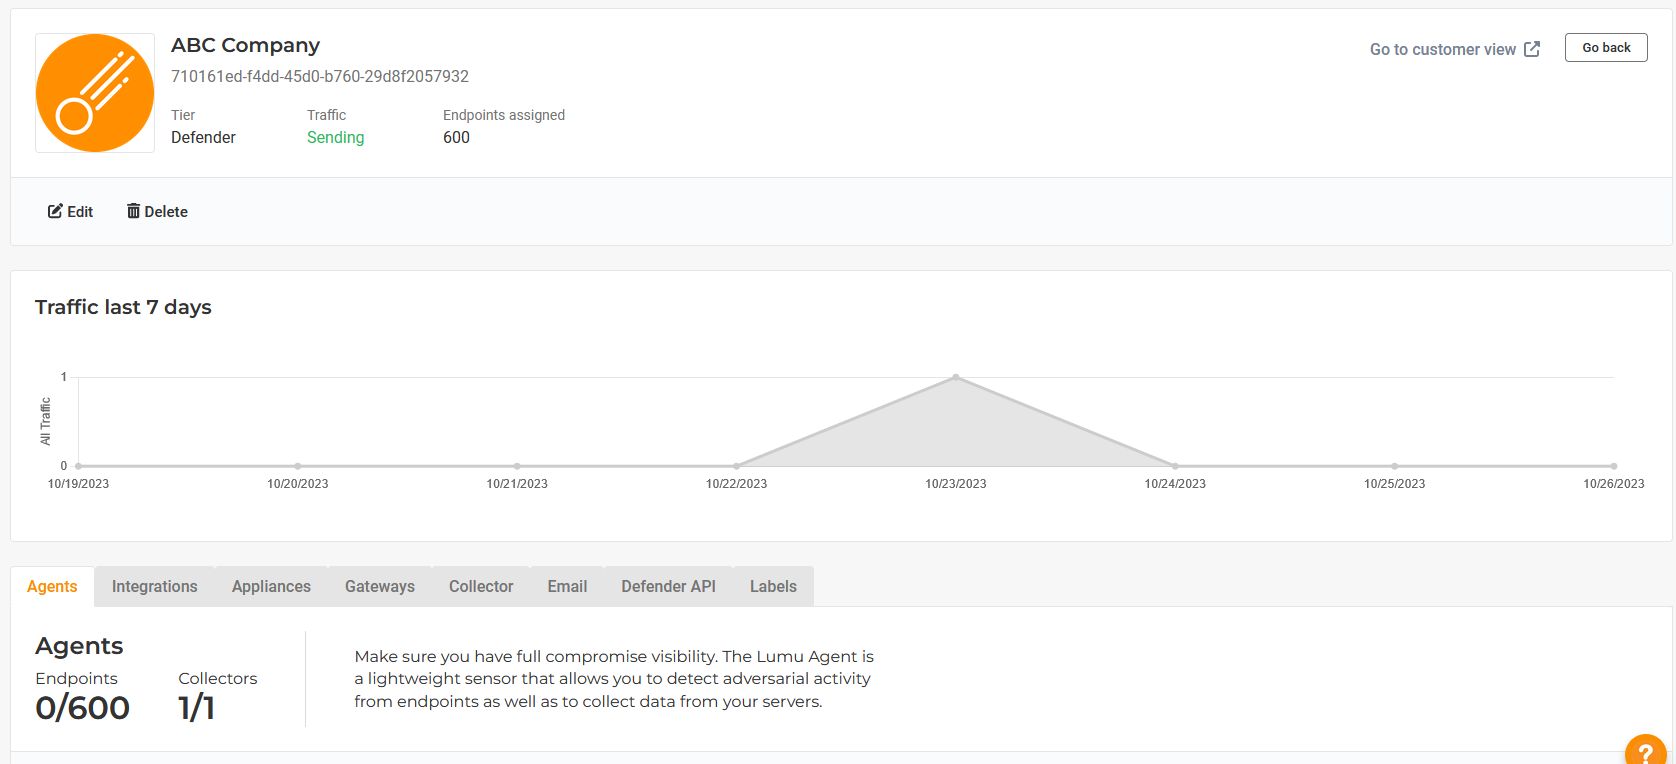Viewport: 1676px width, 764px height.
Task: Click the 10/23/2023 peak data point
Action: click(x=956, y=377)
